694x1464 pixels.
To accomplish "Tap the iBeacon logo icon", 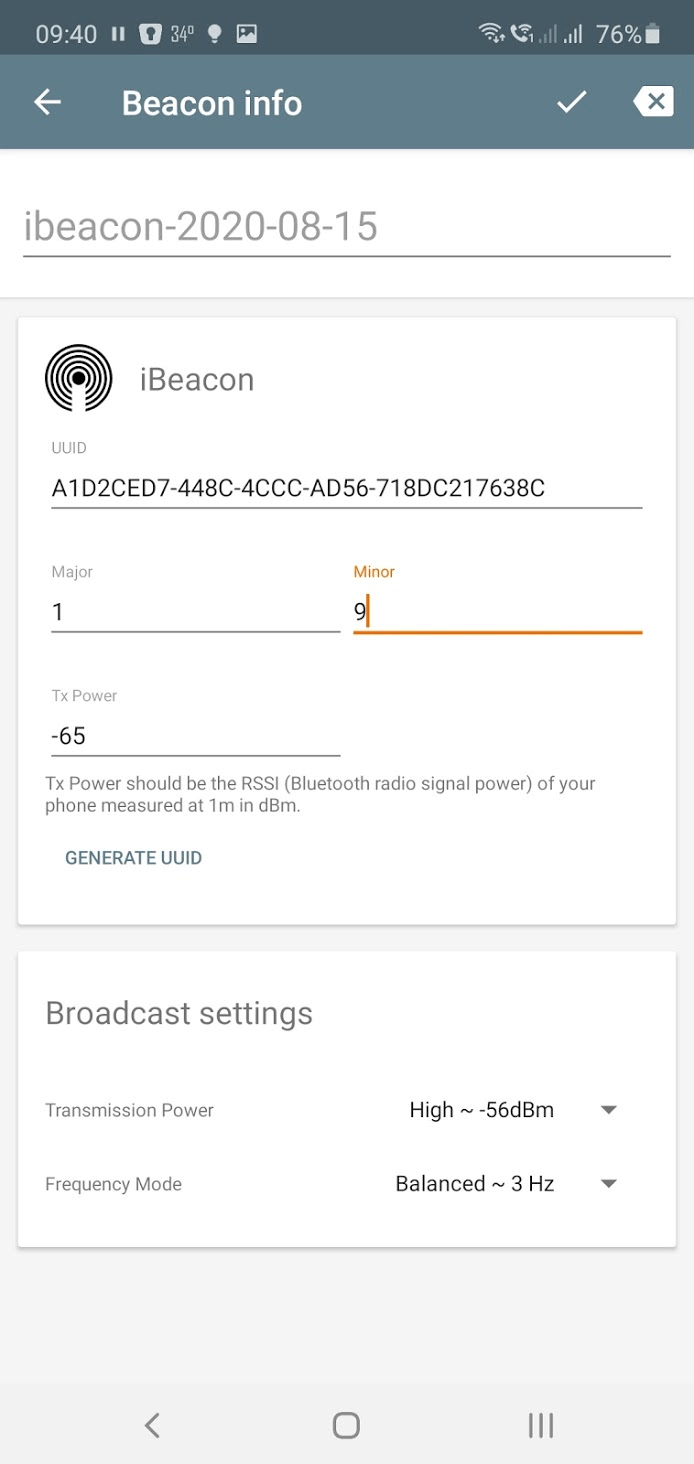I will pyautogui.click(x=79, y=378).
